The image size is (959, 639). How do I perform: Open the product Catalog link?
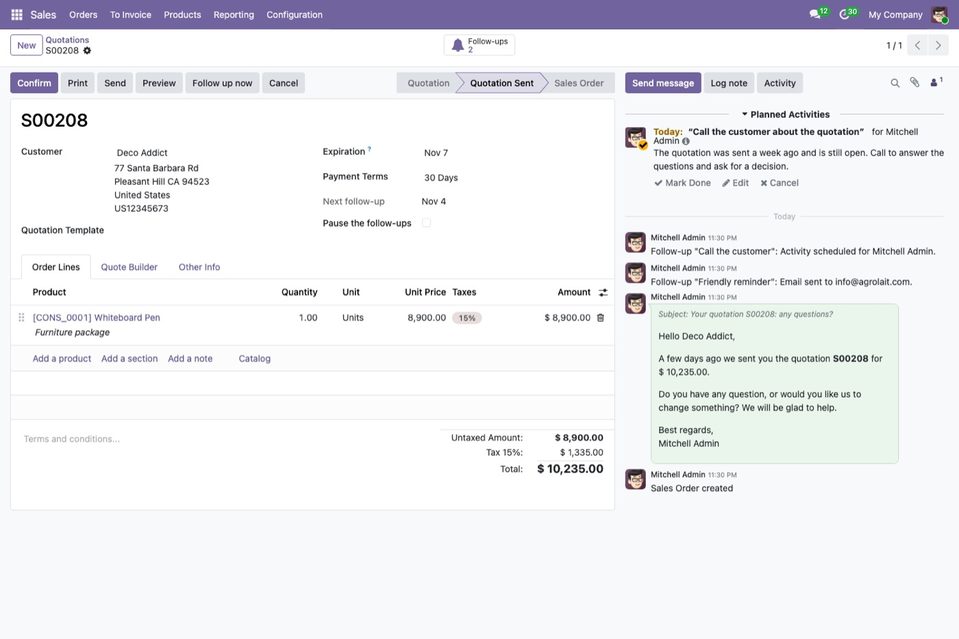(254, 359)
